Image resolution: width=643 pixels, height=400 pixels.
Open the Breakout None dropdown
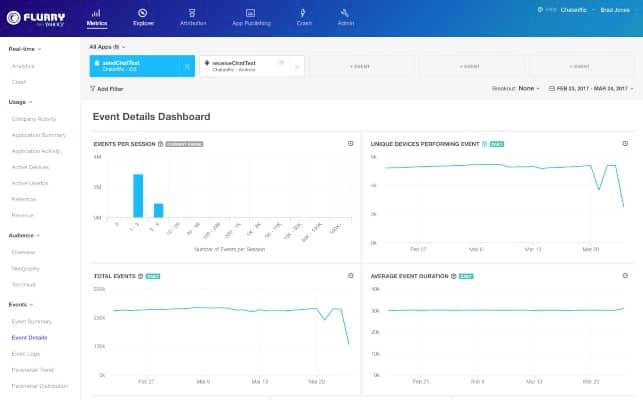click(x=515, y=88)
